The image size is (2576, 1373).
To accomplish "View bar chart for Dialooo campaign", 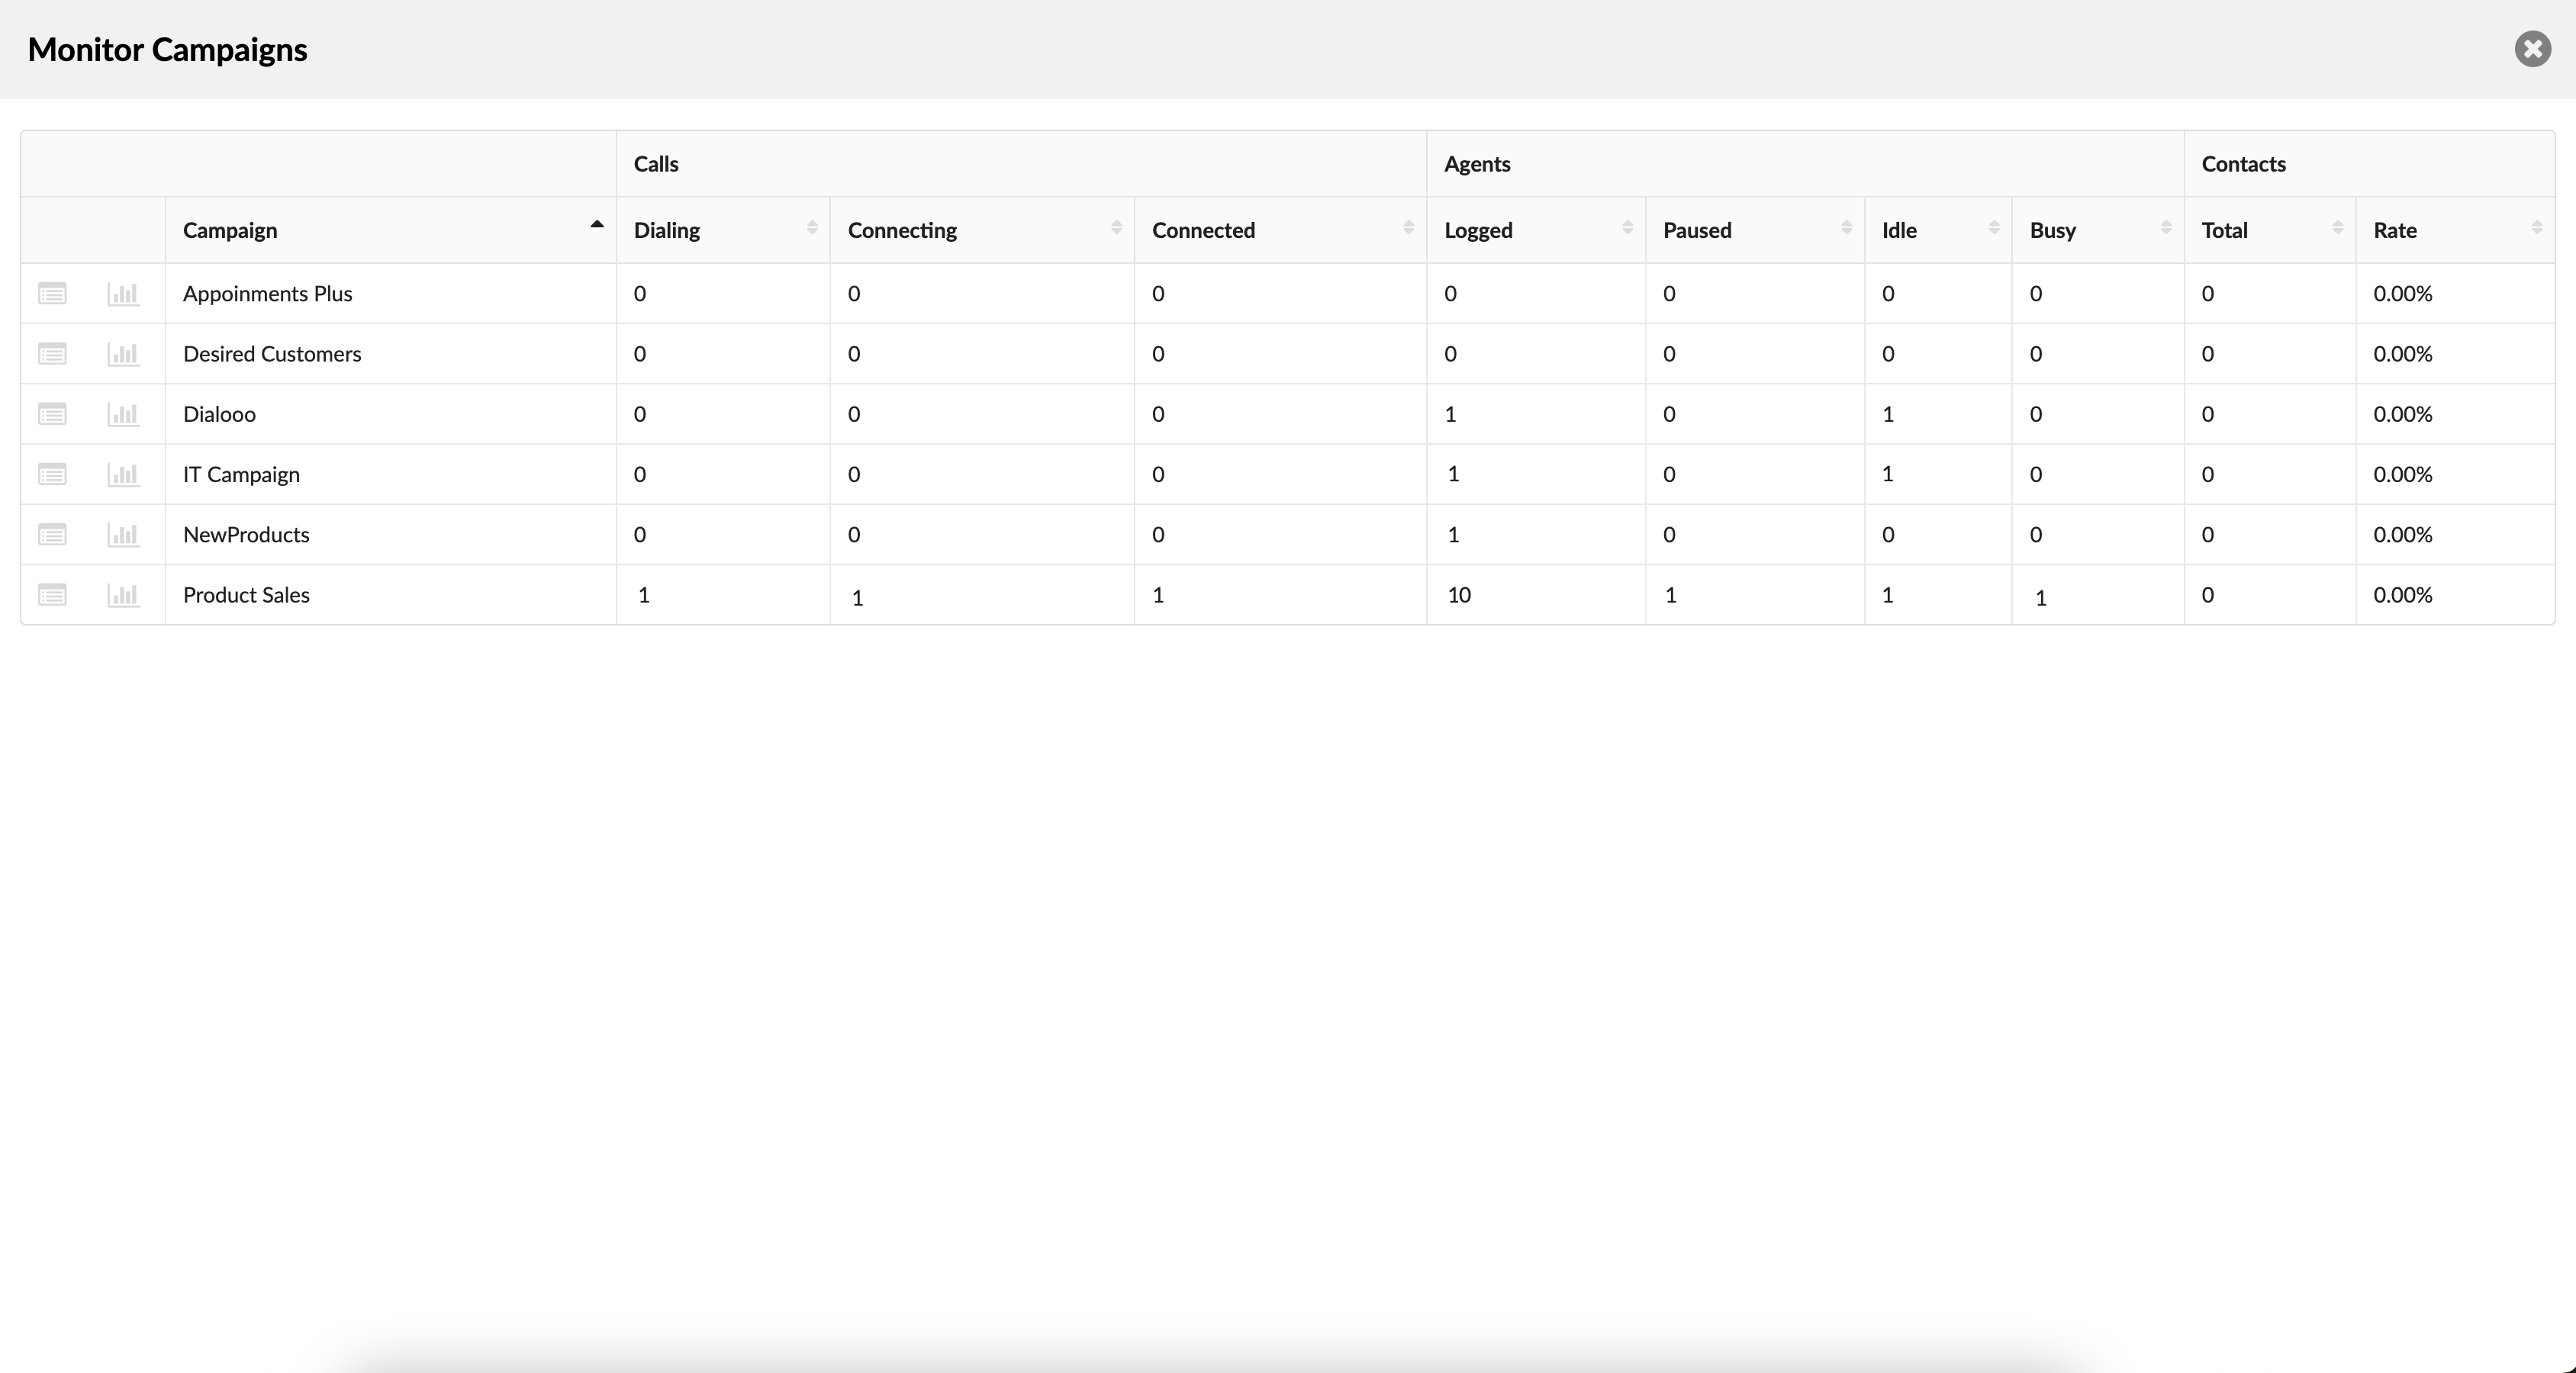I will [x=123, y=413].
